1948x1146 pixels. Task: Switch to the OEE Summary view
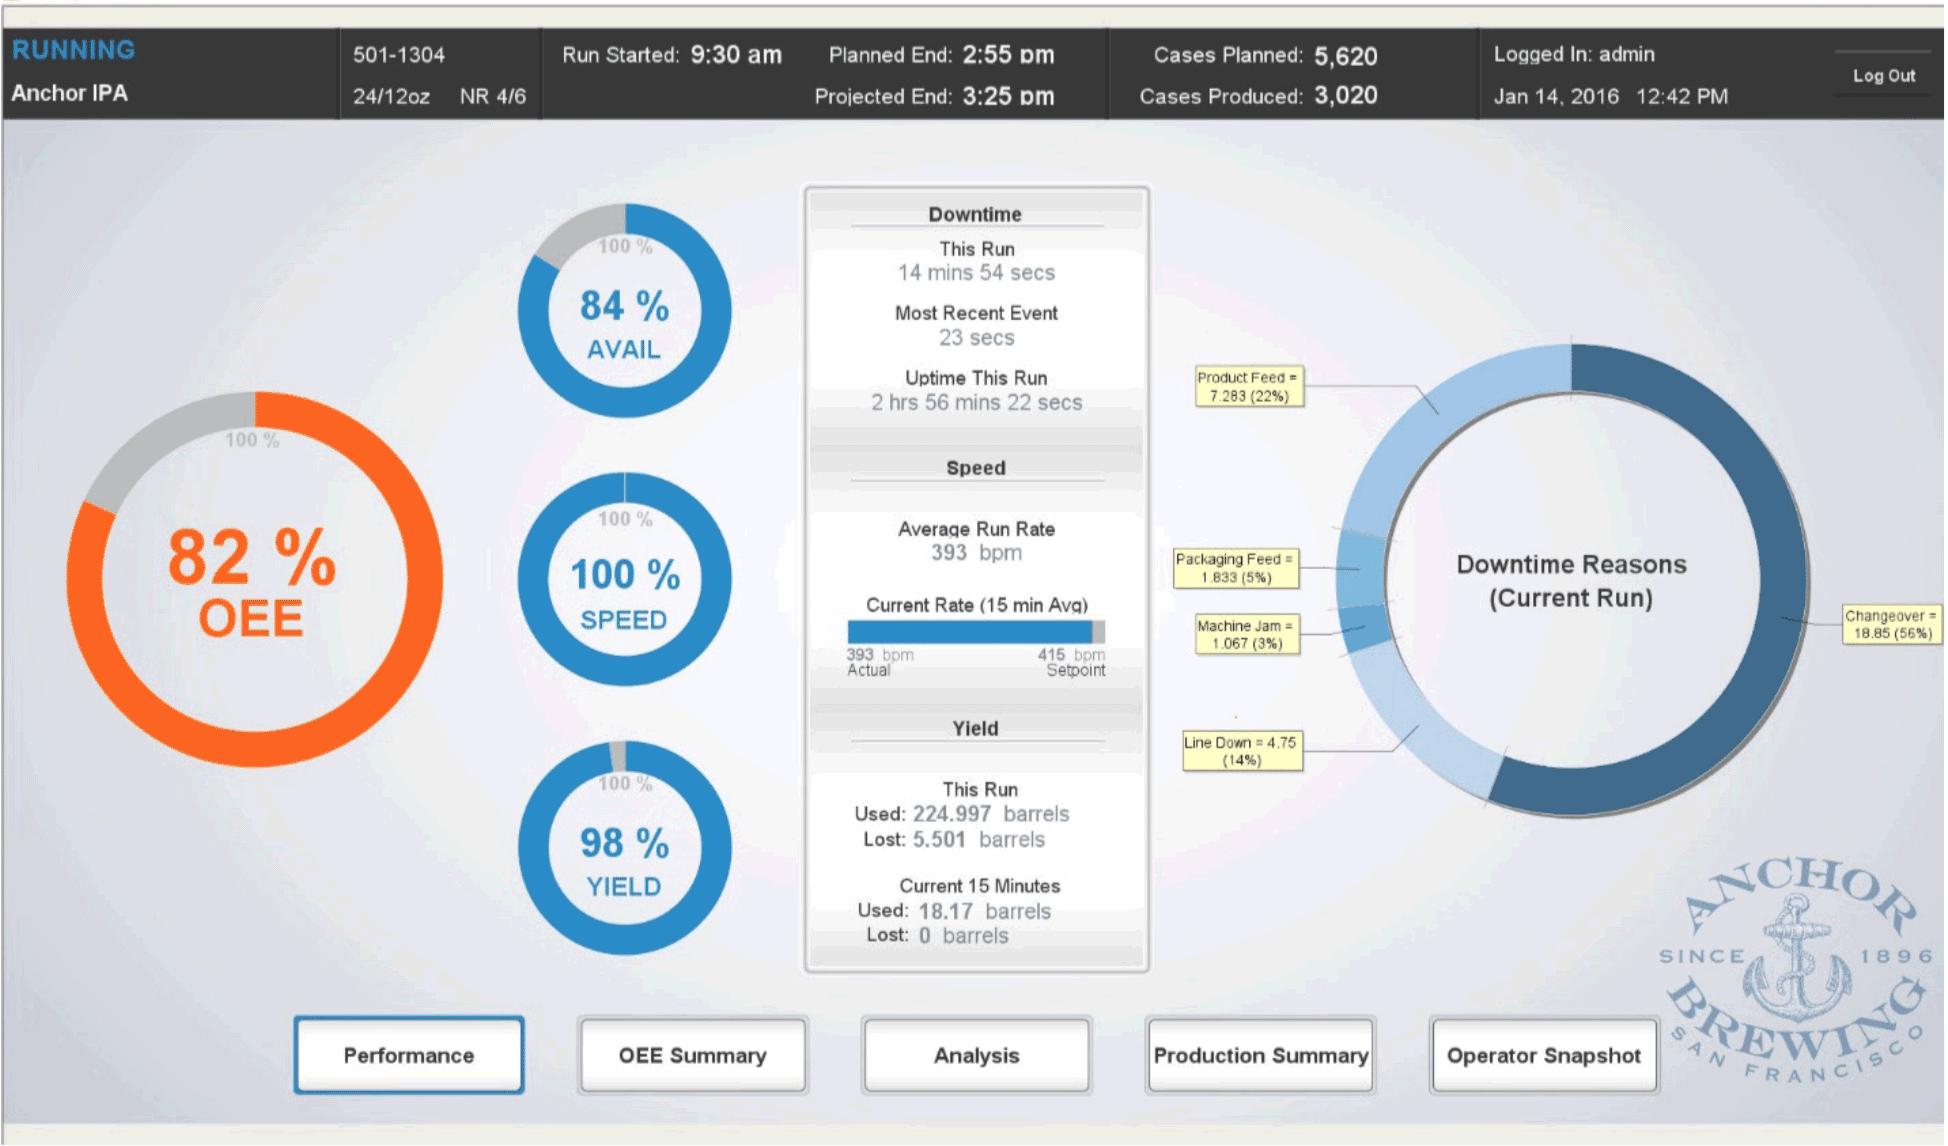coord(692,1055)
